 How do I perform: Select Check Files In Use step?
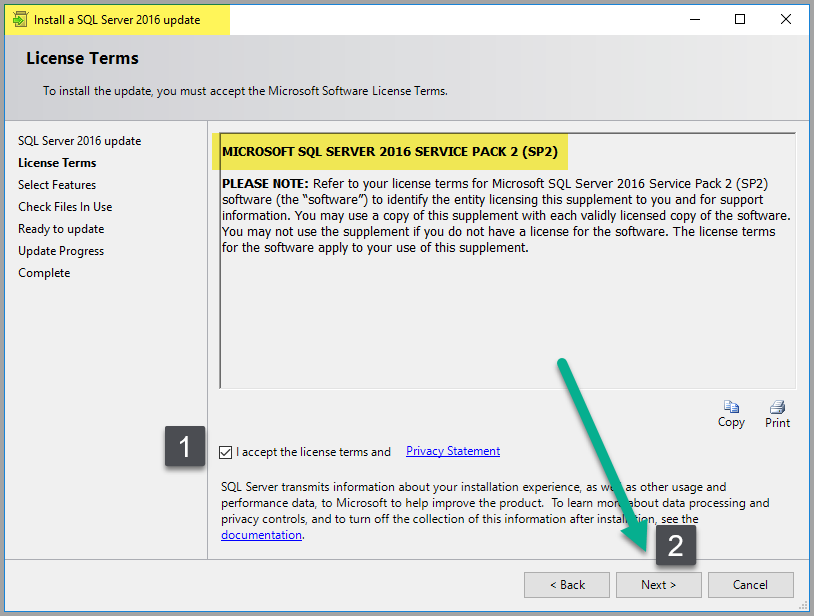tap(65, 207)
